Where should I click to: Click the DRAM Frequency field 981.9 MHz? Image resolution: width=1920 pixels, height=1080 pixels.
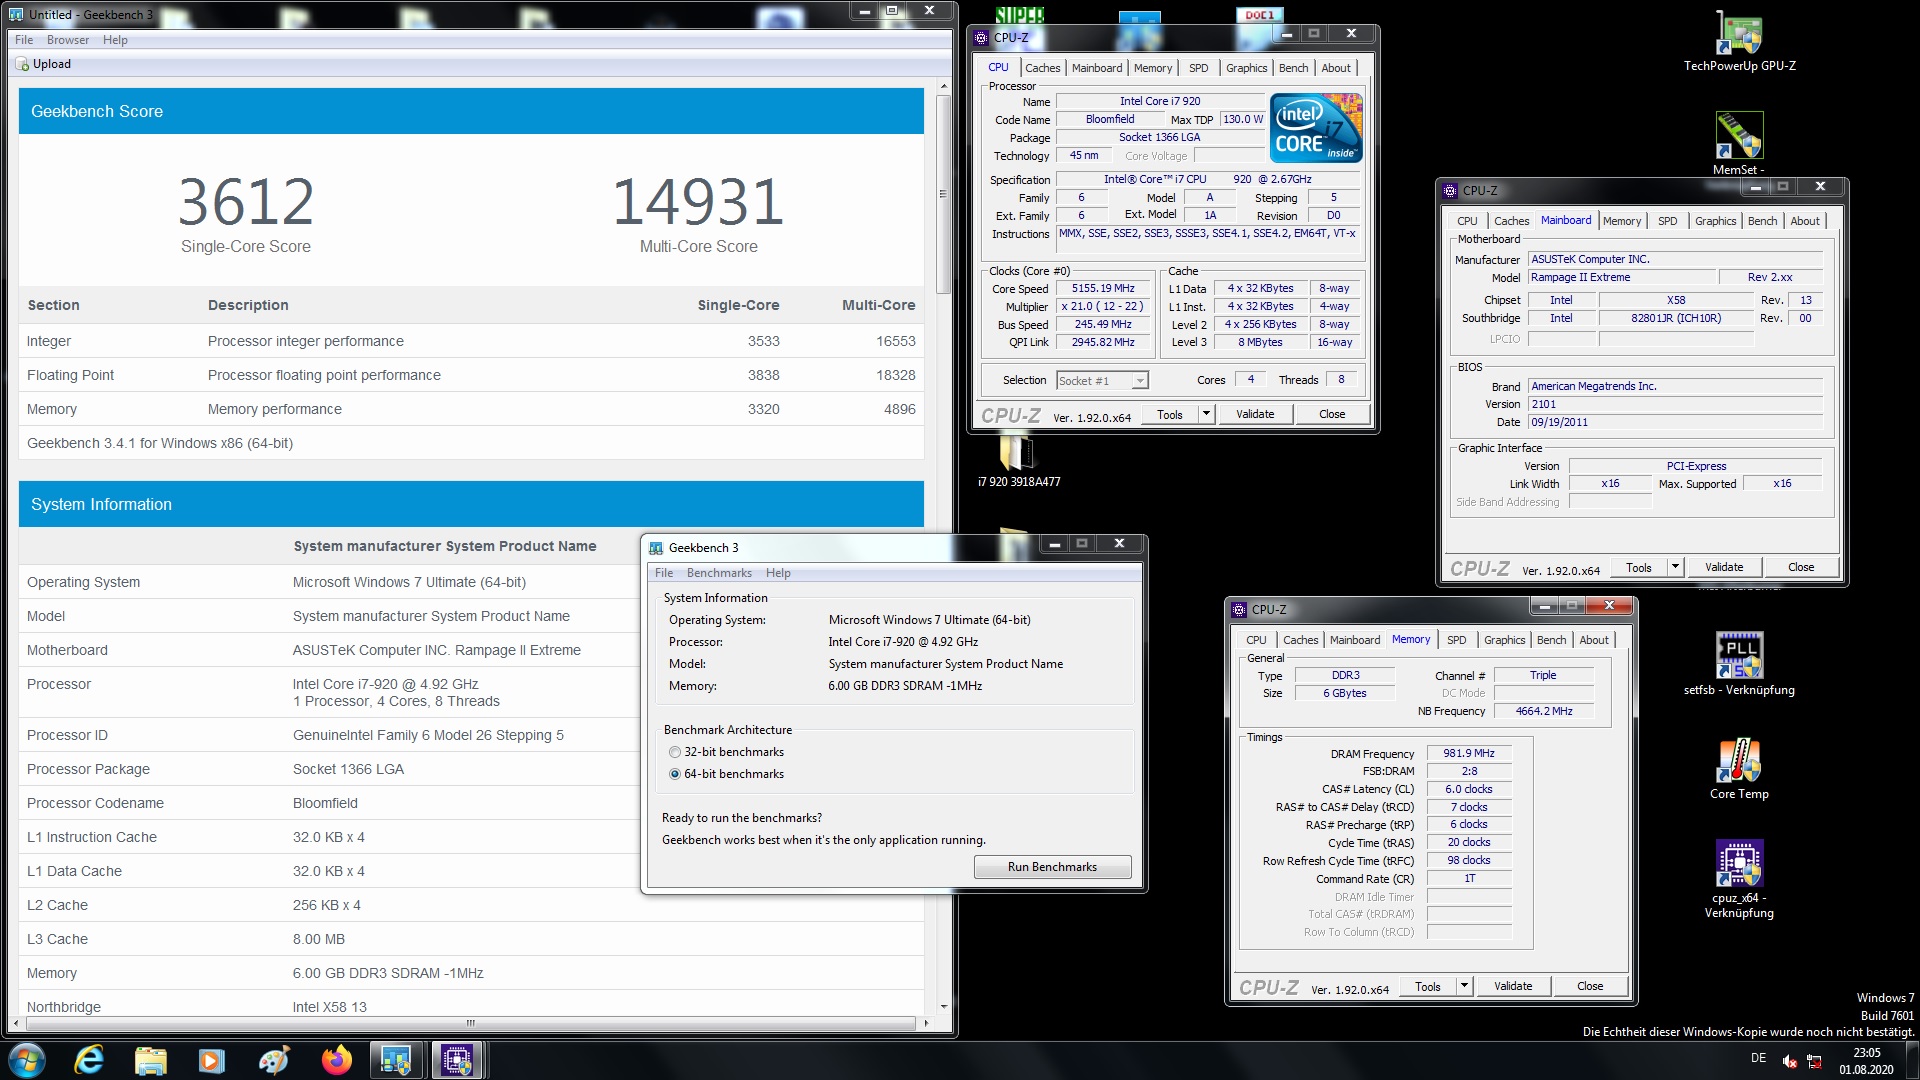[1468, 753]
